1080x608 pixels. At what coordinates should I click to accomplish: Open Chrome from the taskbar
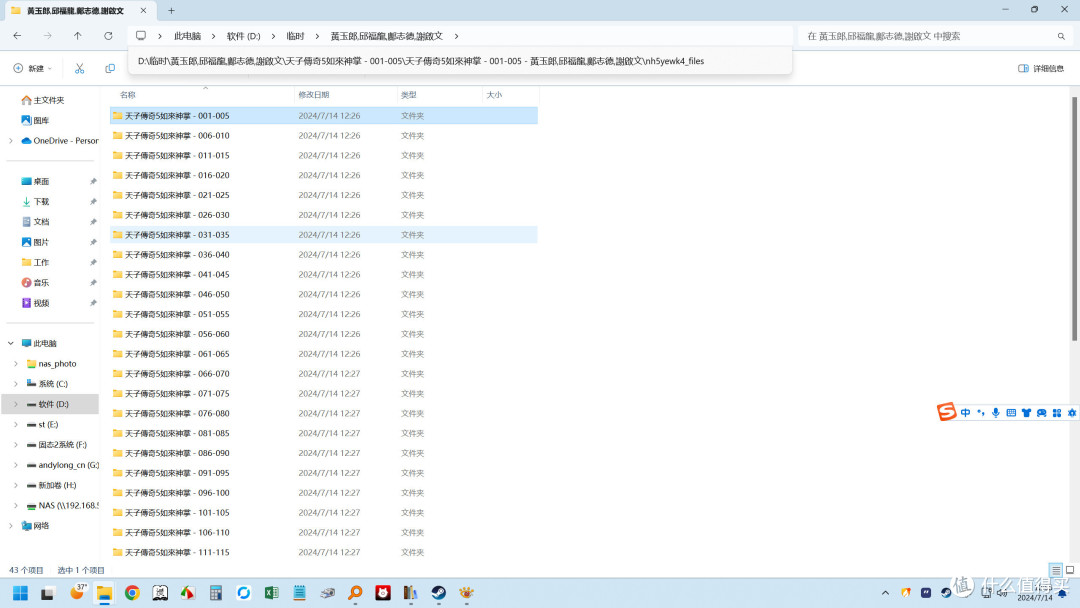132,593
